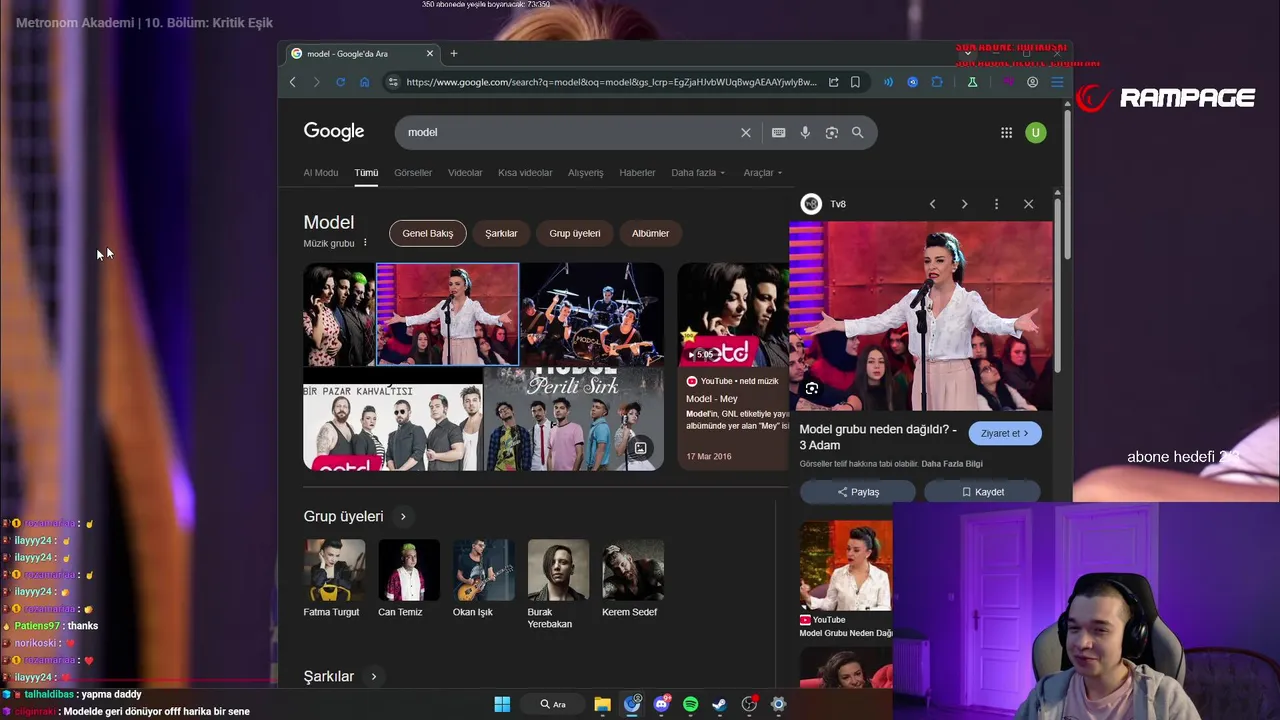Select the Grup üyeleri chip

(575, 233)
